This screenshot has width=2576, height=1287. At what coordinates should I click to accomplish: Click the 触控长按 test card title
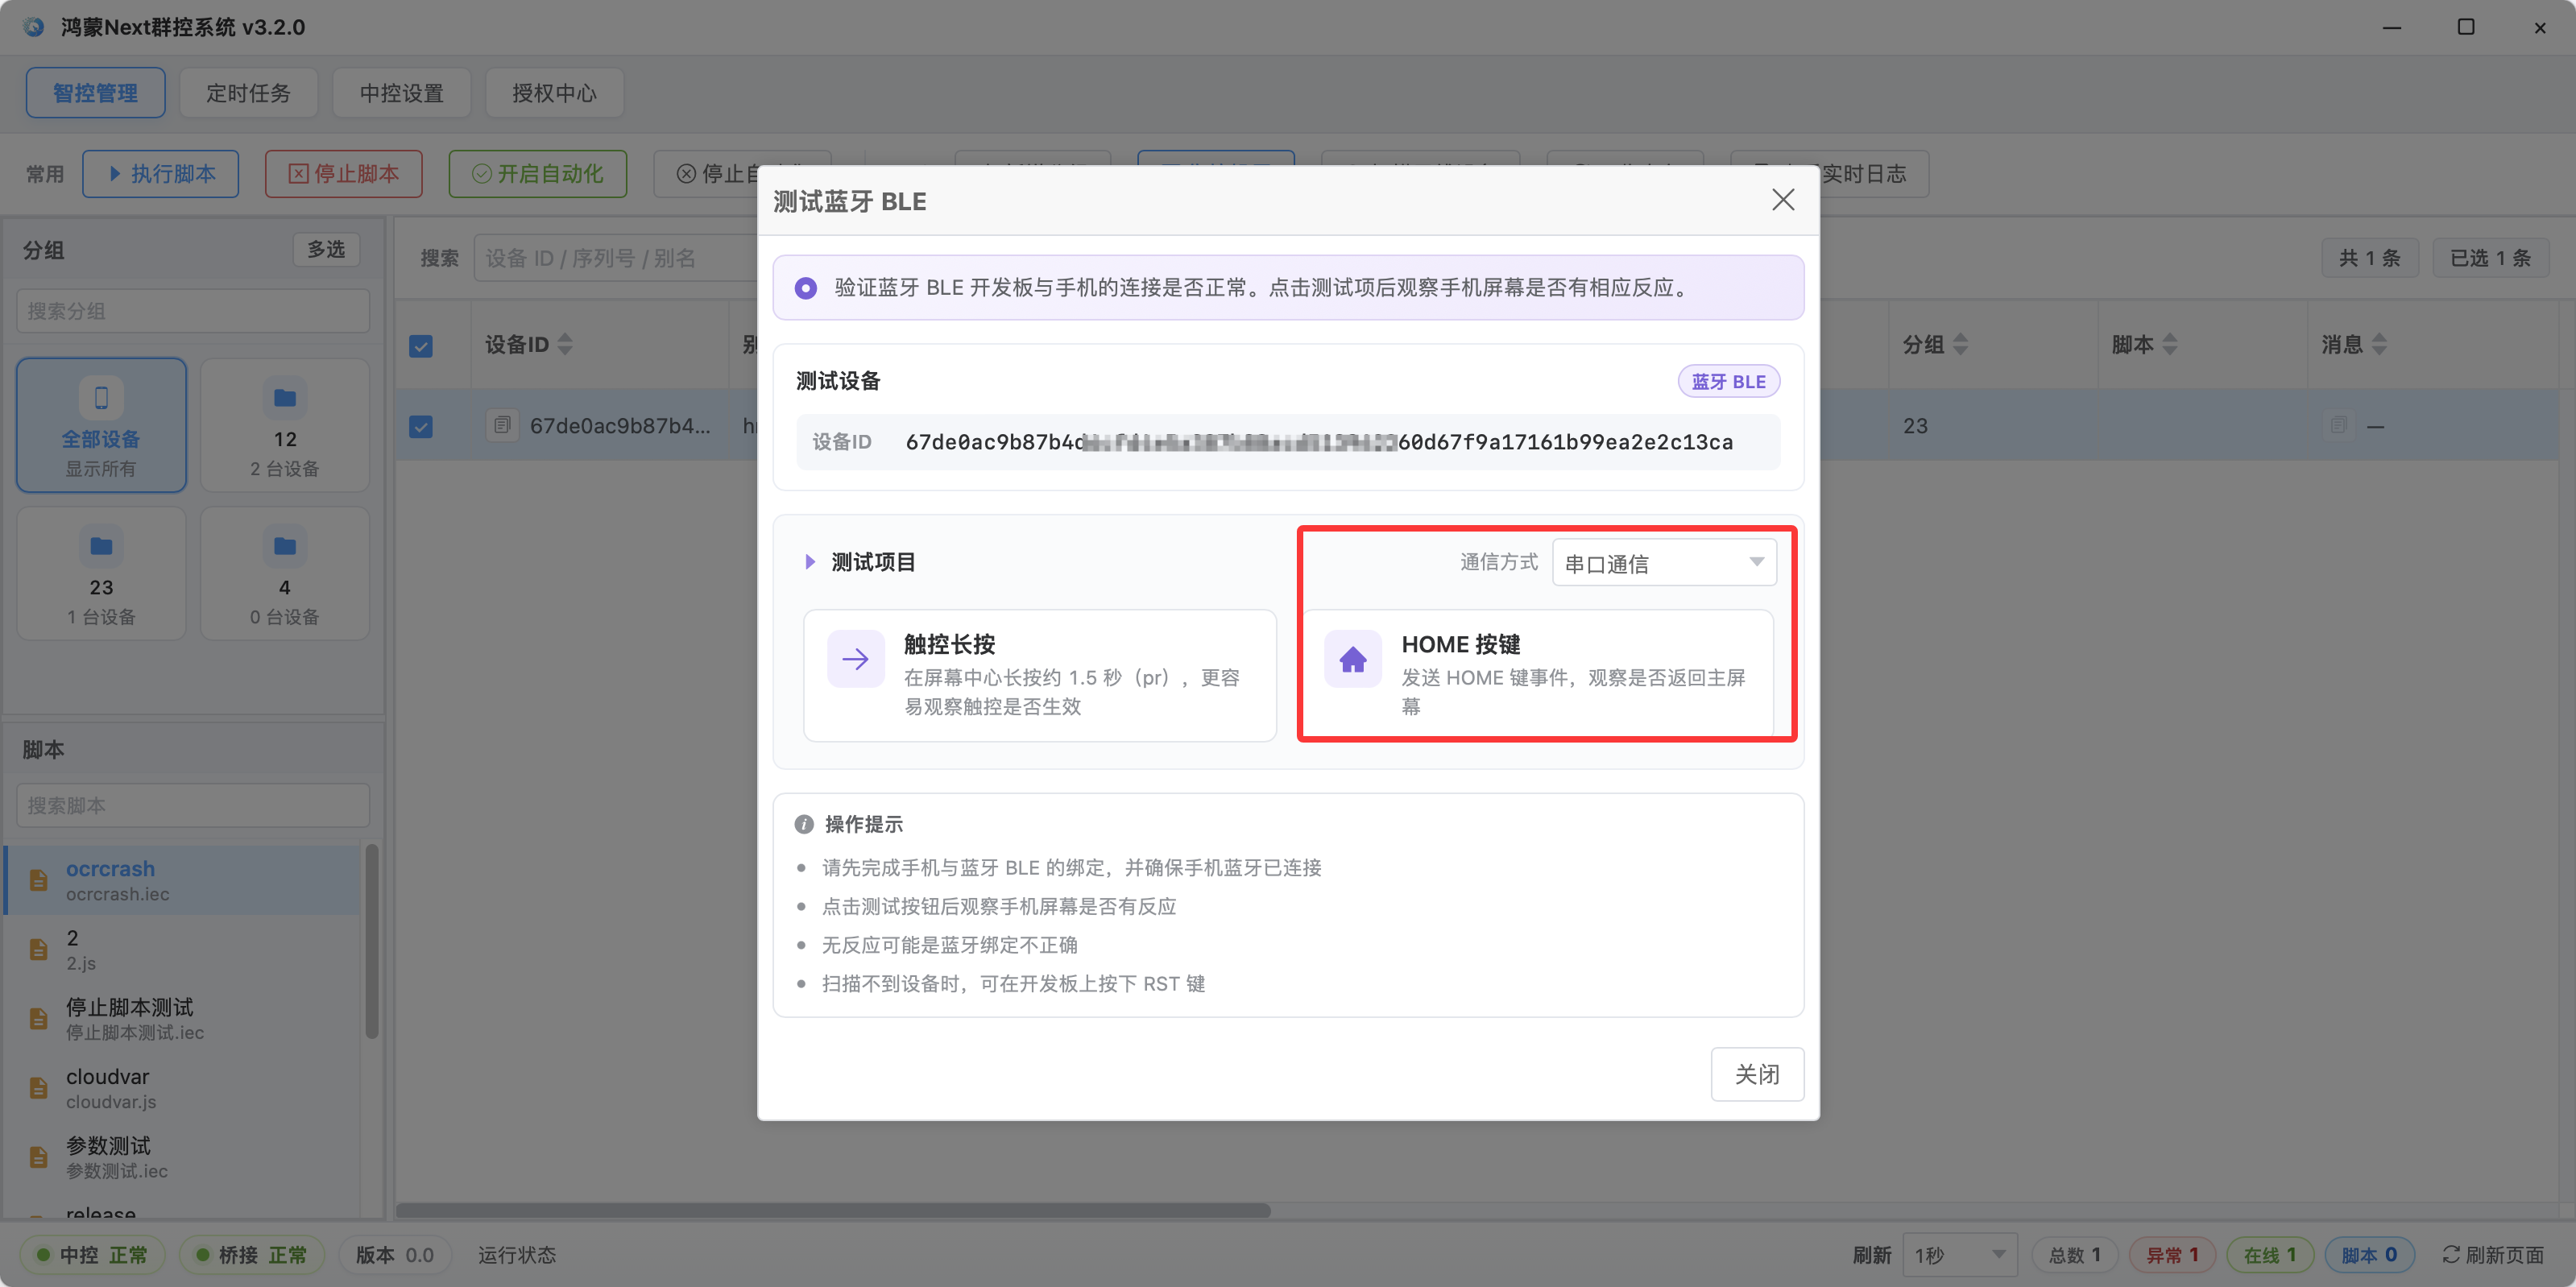tap(949, 645)
